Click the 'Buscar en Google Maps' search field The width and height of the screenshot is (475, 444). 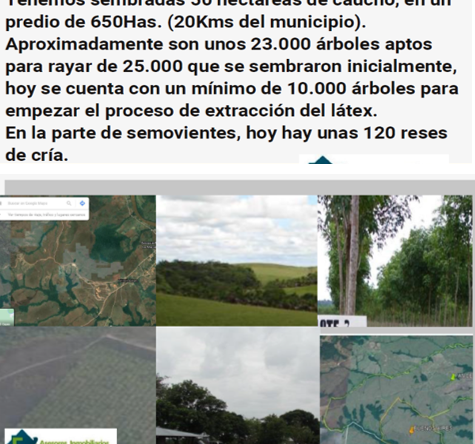click(x=36, y=203)
